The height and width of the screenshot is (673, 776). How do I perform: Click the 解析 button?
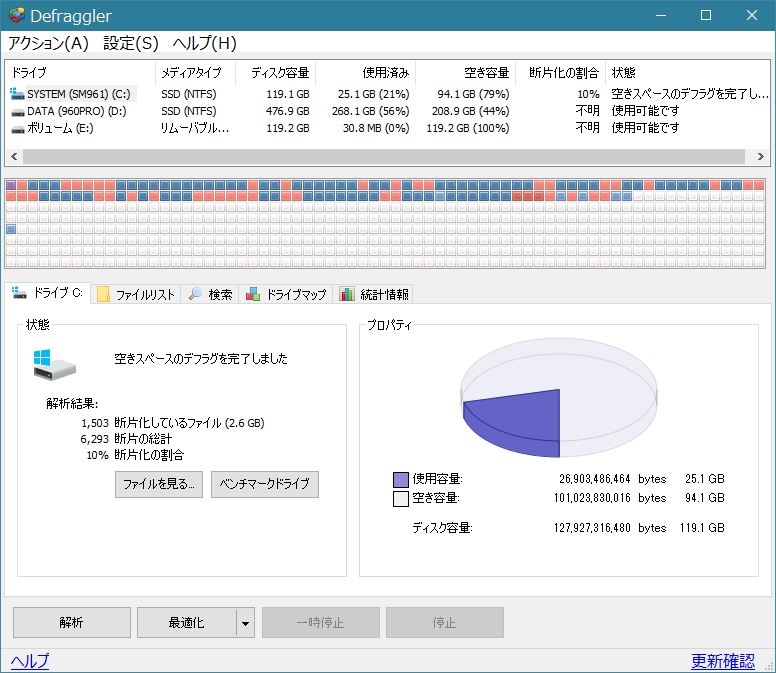click(x=72, y=623)
